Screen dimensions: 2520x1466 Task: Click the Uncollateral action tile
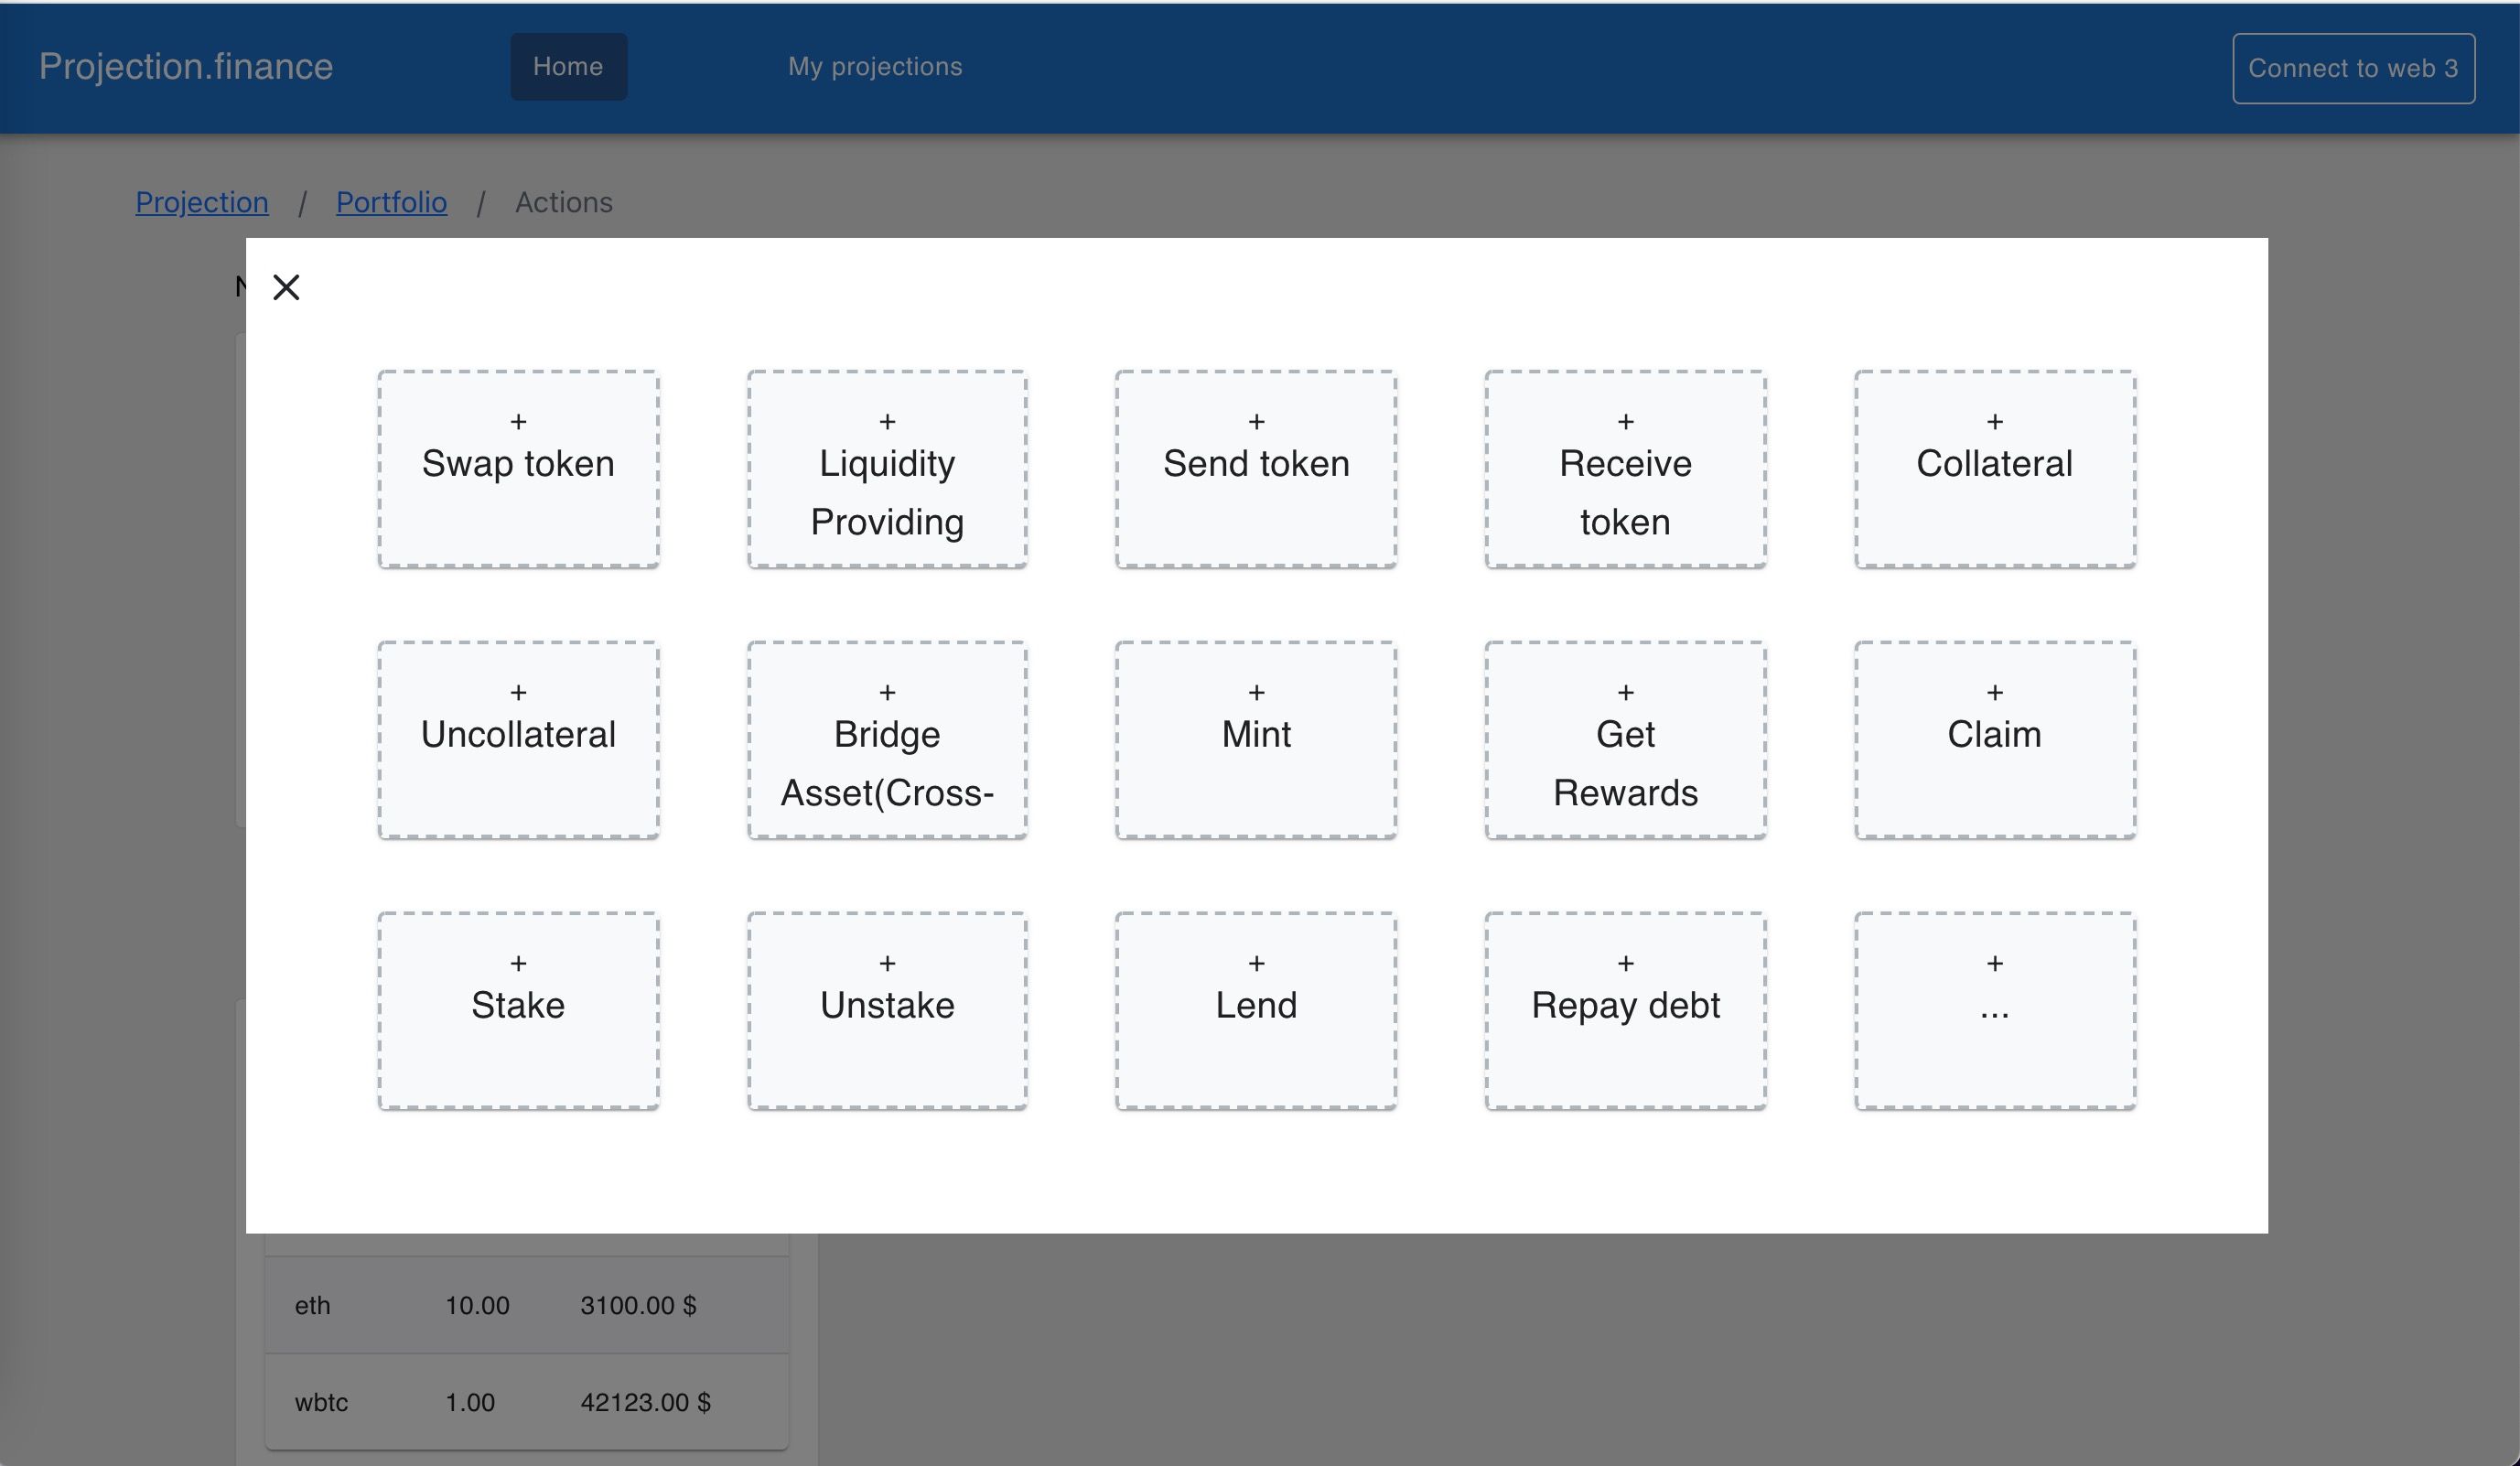pos(518,738)
